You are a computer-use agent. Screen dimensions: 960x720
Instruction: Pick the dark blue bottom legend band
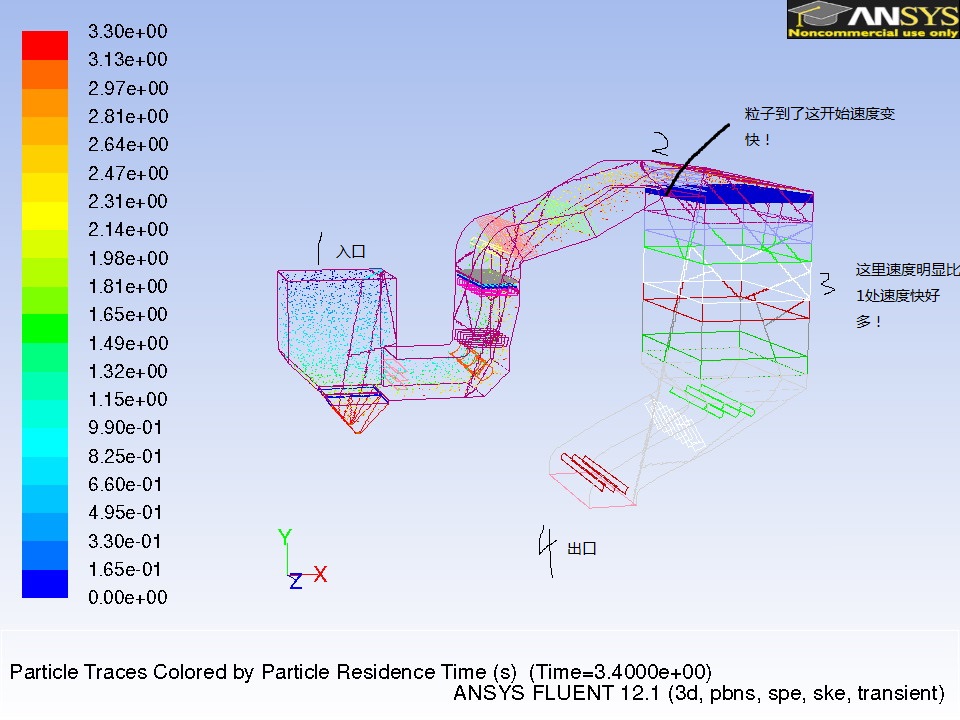[x=45, y=584]
